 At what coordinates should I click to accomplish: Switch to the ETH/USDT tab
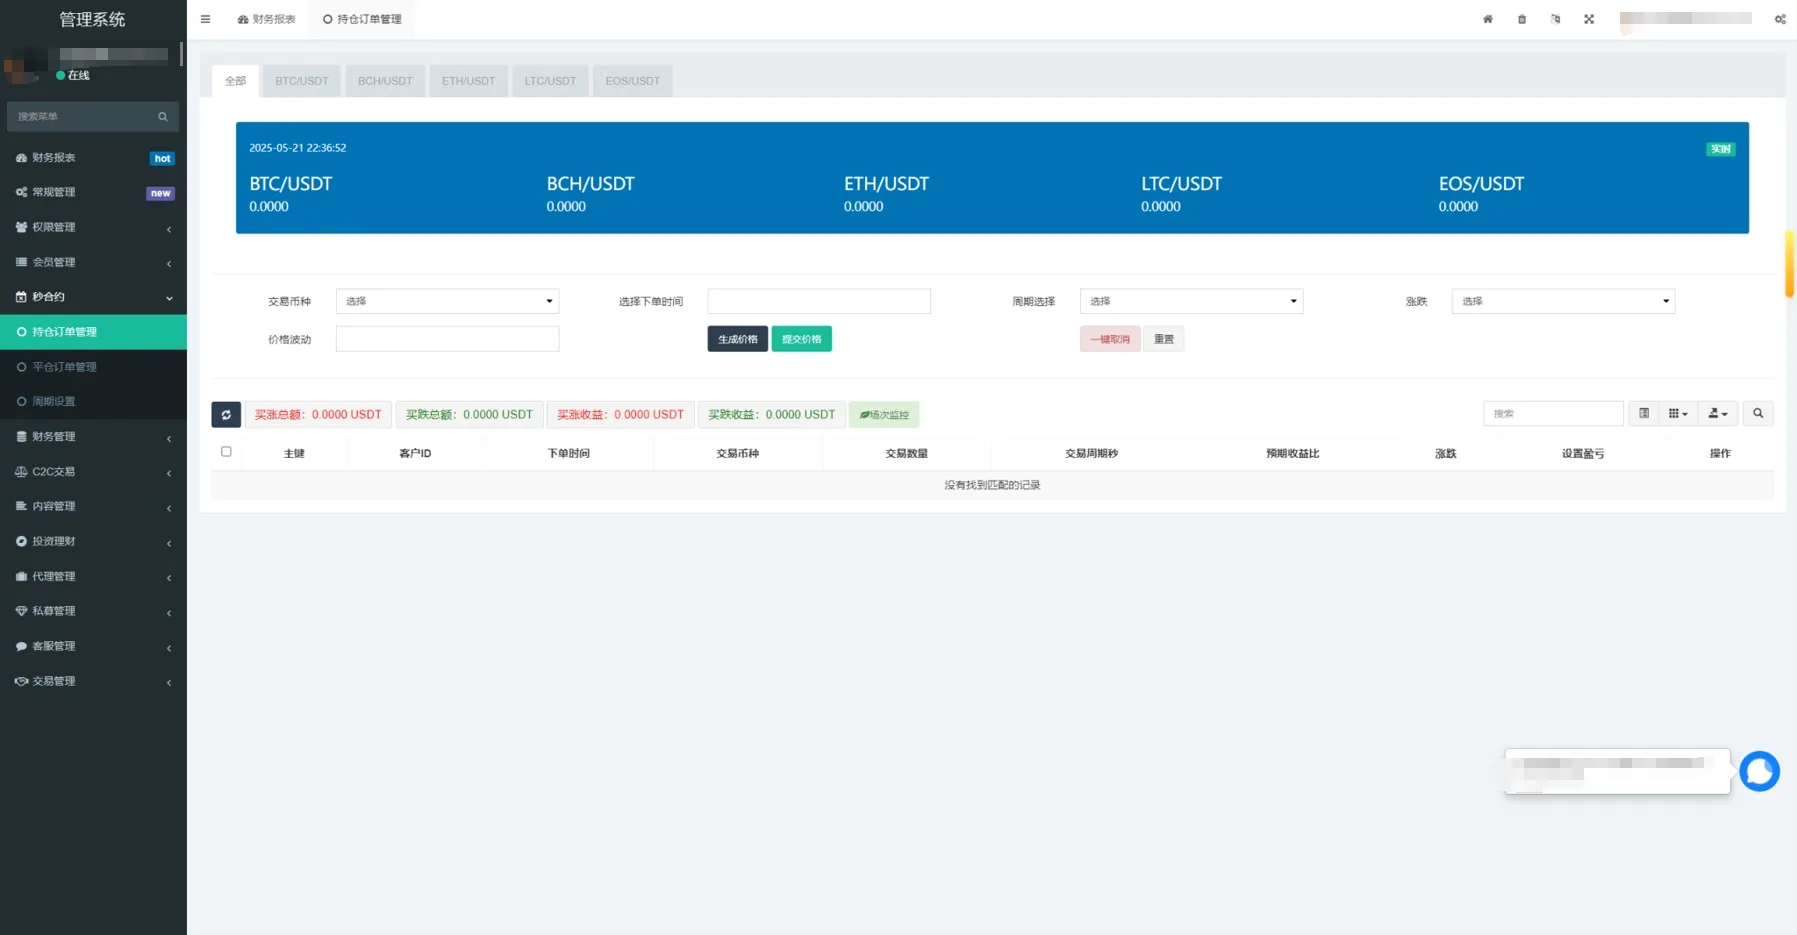click(x=468, y=81)
